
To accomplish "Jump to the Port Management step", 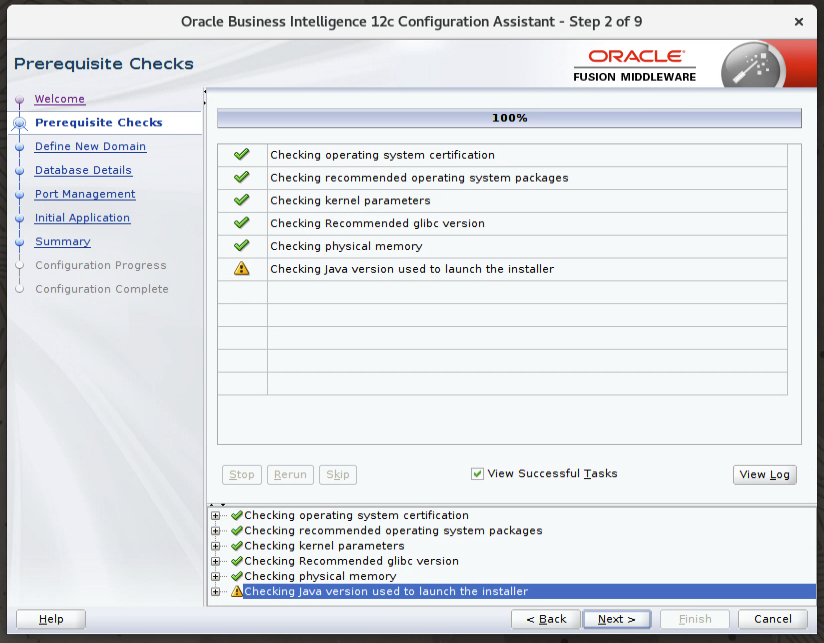I will pyautogui.click(x=85, y=194).
